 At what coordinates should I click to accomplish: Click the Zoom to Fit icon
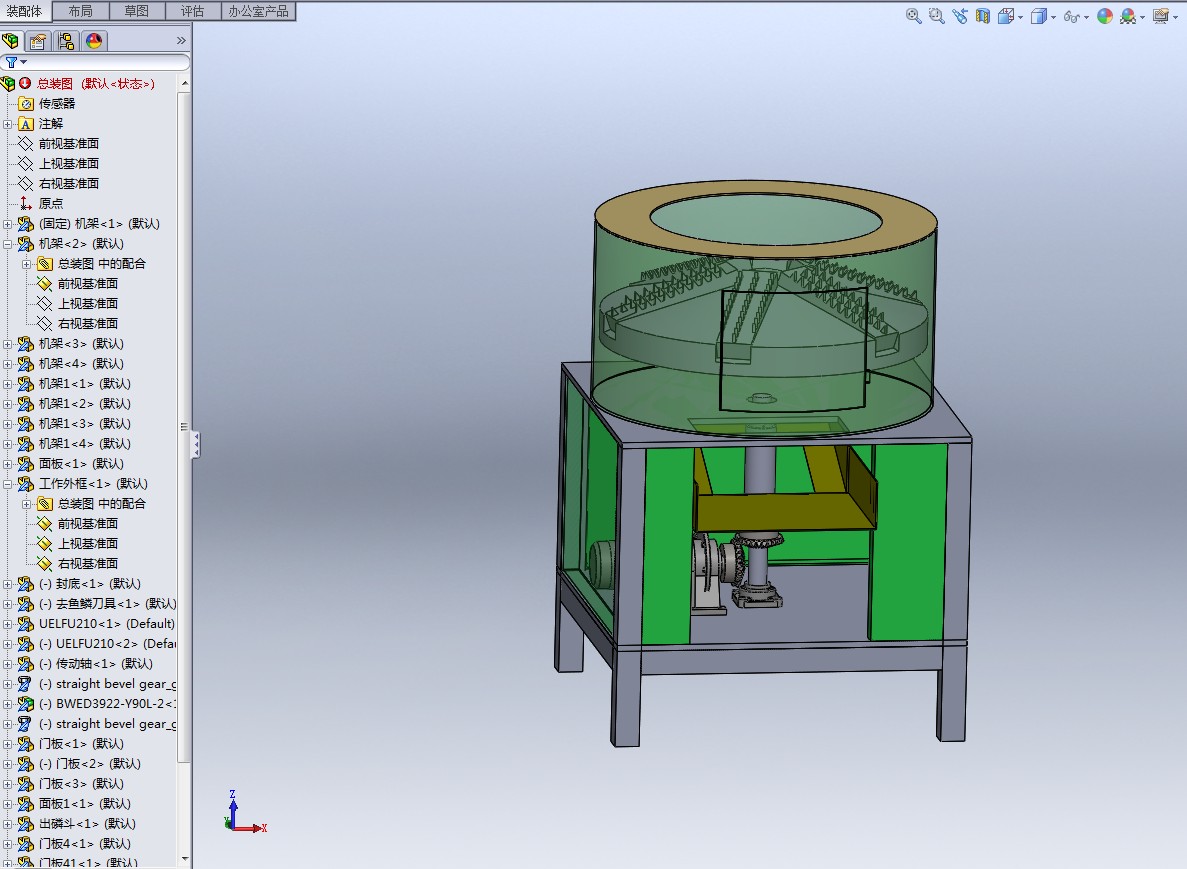click(914, 16)
